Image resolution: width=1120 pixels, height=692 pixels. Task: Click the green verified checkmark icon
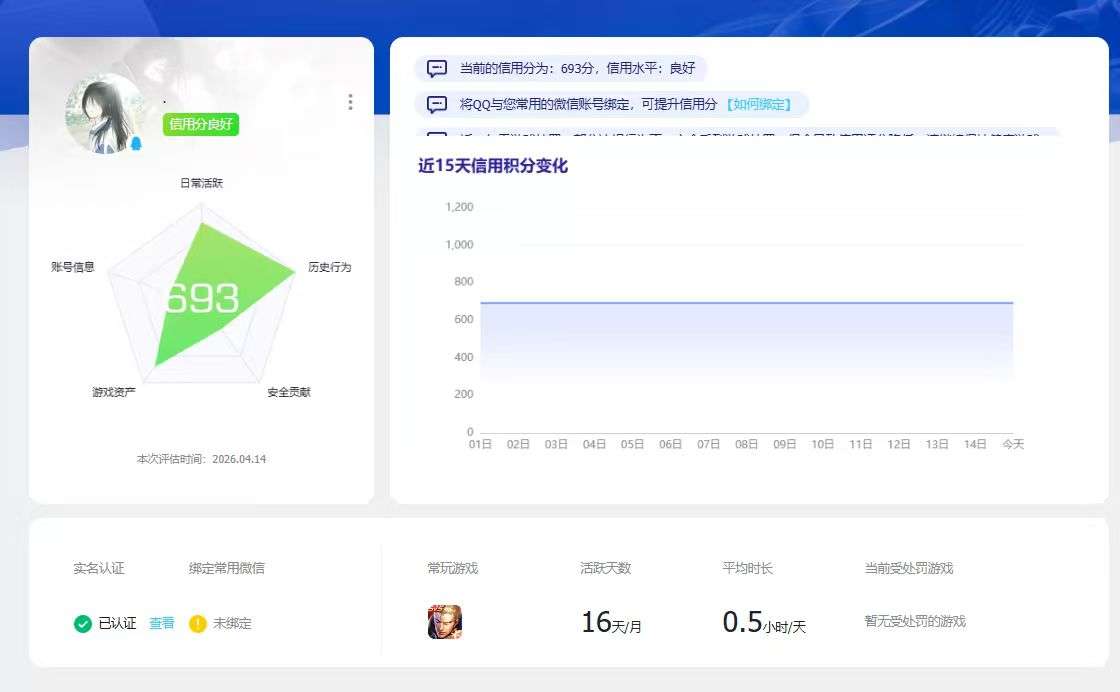(x=83, y=623)
